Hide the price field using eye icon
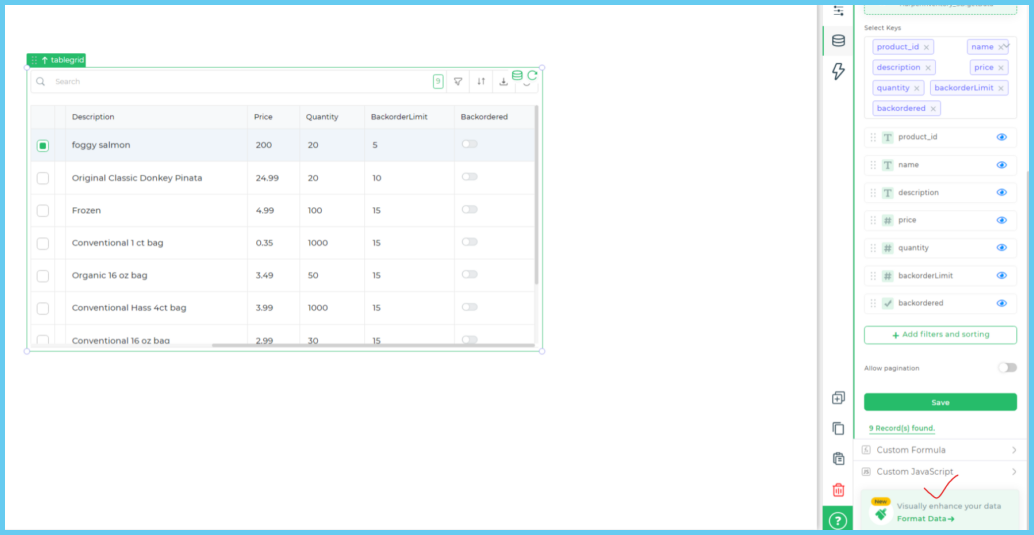This screenshot has height=535, width=1034. click(x=1001, y=220)
